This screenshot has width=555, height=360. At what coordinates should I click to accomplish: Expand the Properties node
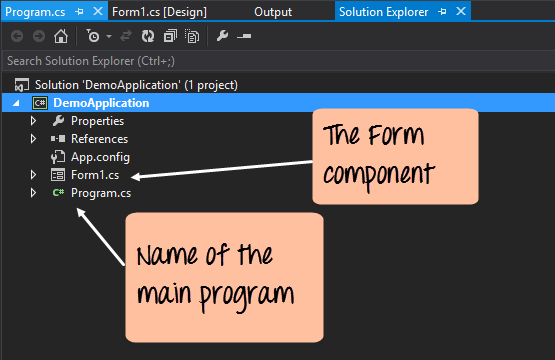click(33, 121)
